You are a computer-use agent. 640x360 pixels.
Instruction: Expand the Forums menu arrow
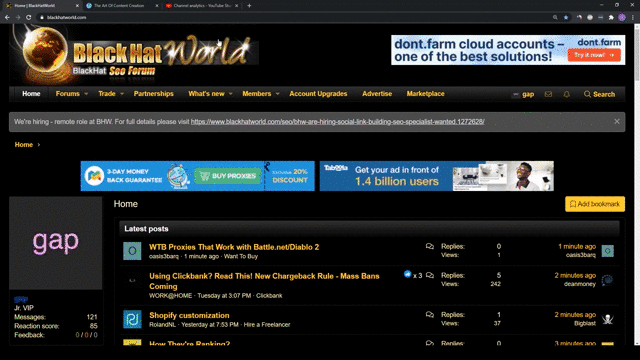[86, 94]
